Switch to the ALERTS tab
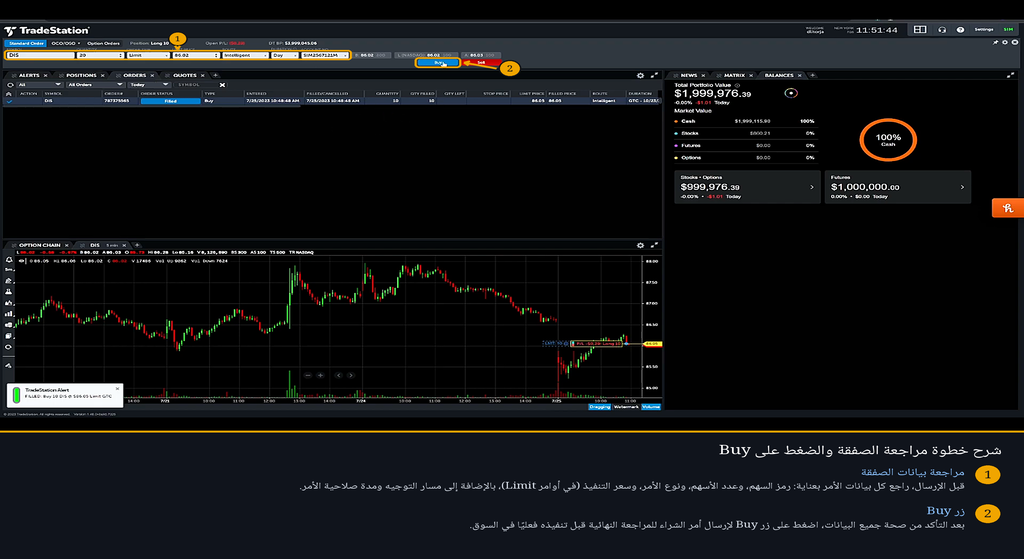The height and width of the screenshot is (559, 1024). click(x=29, y=75)
